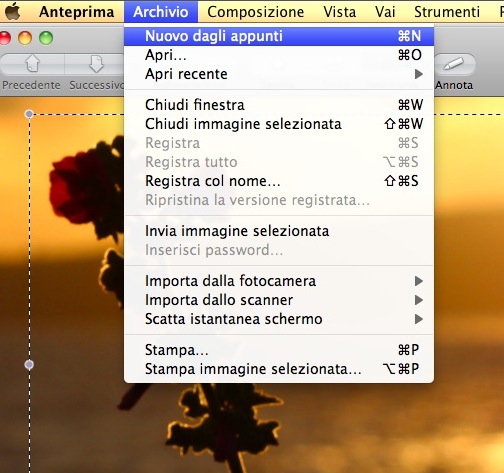Click the Precedente toolbar label
This screenshot has width=504, height=473.
coord(31,85)
